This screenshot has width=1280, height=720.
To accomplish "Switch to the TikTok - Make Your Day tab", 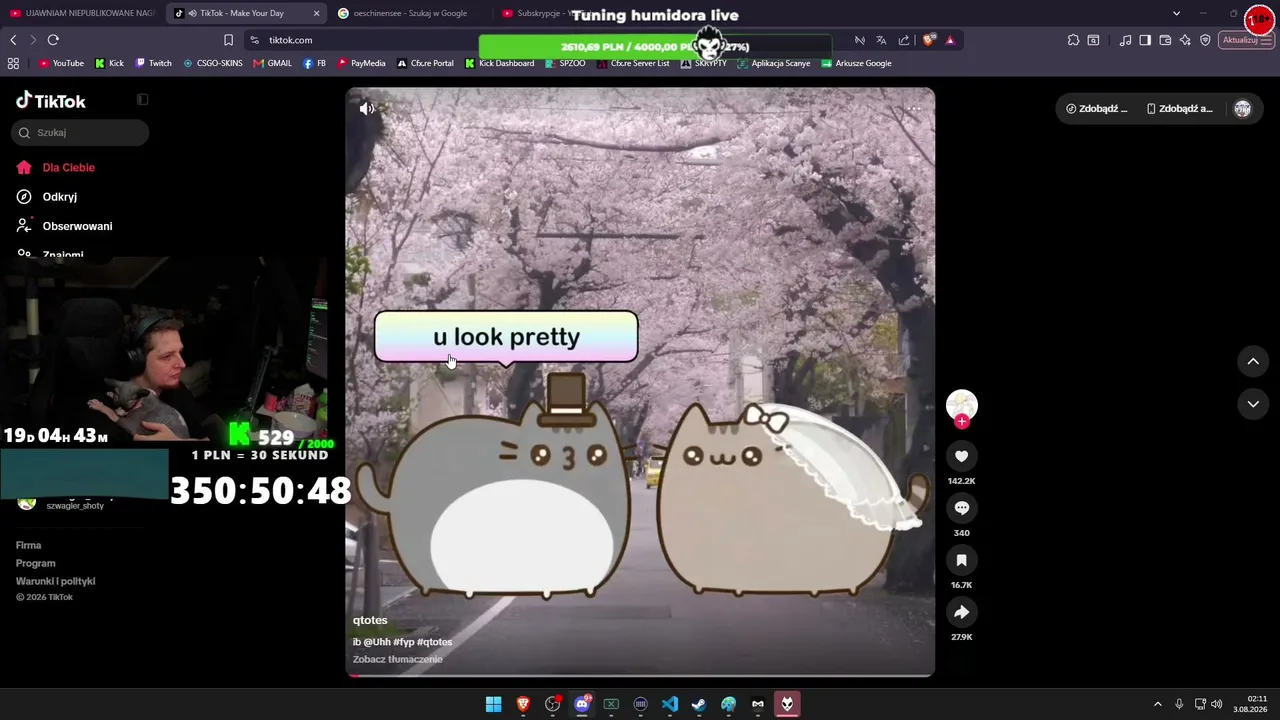I will [247, 13].
